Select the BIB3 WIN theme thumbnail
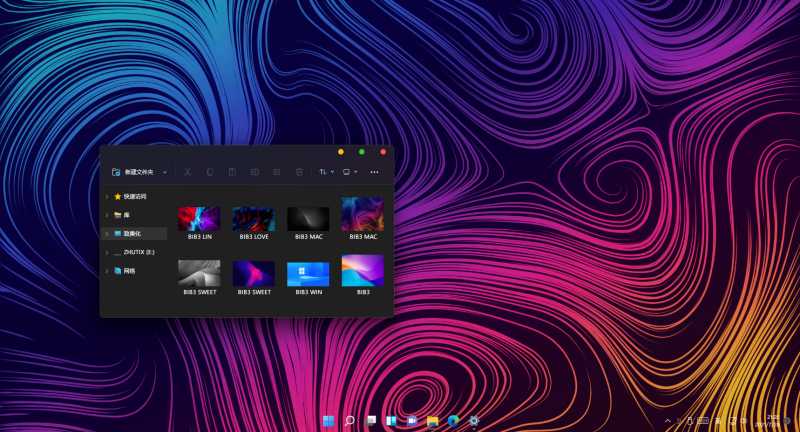Image resolution: width=800 pixels, height=432 pixels. 308,274
